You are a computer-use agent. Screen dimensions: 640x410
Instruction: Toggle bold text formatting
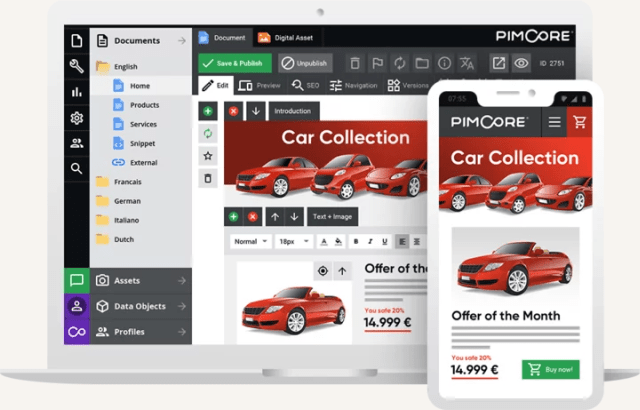[x=356, y=242]
